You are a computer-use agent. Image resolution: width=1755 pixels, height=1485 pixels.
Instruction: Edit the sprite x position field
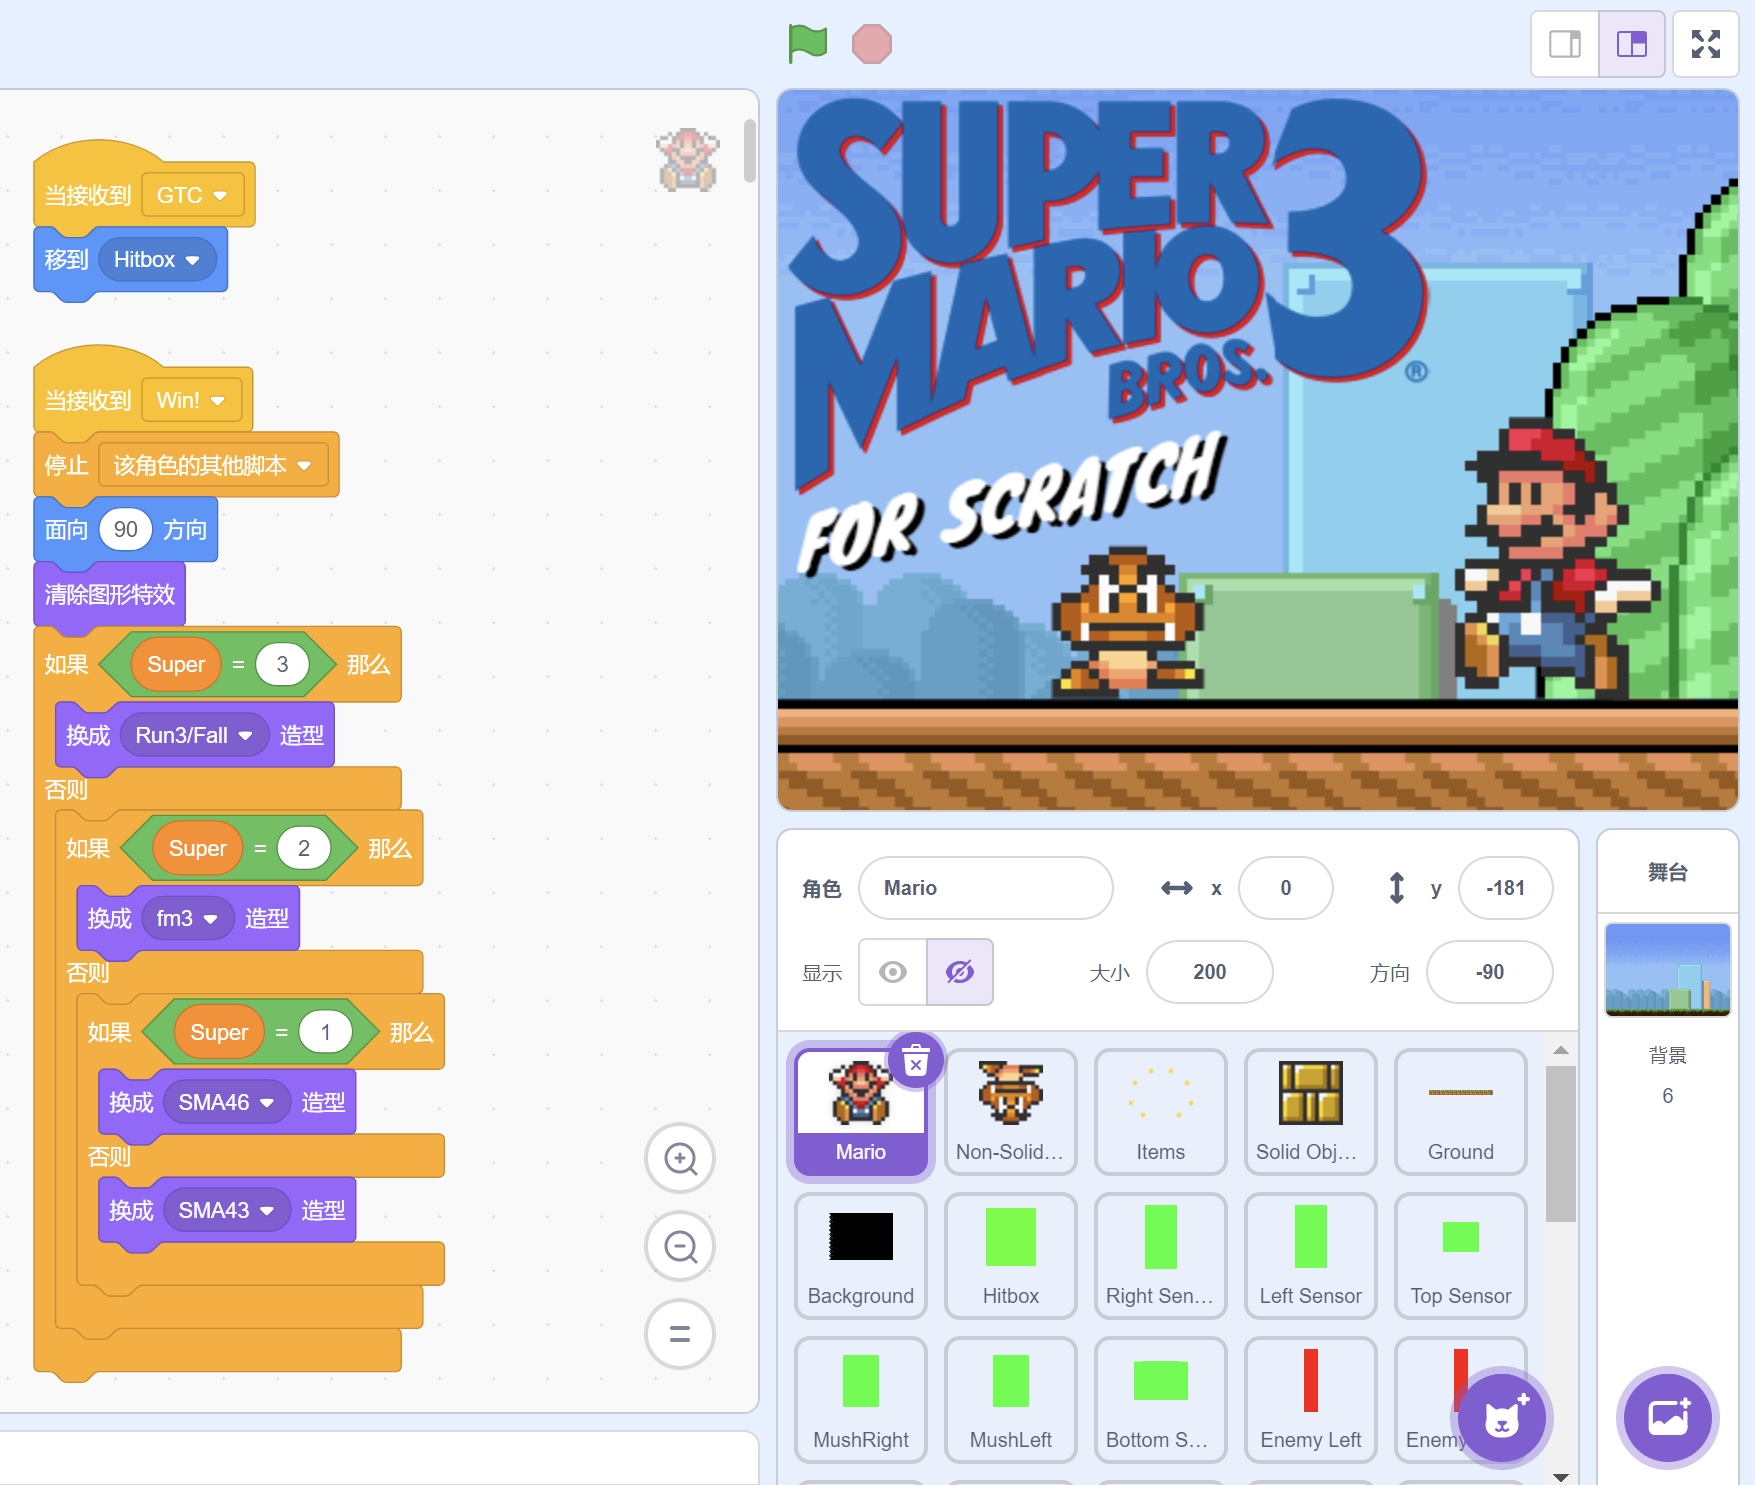[1286, 888]
